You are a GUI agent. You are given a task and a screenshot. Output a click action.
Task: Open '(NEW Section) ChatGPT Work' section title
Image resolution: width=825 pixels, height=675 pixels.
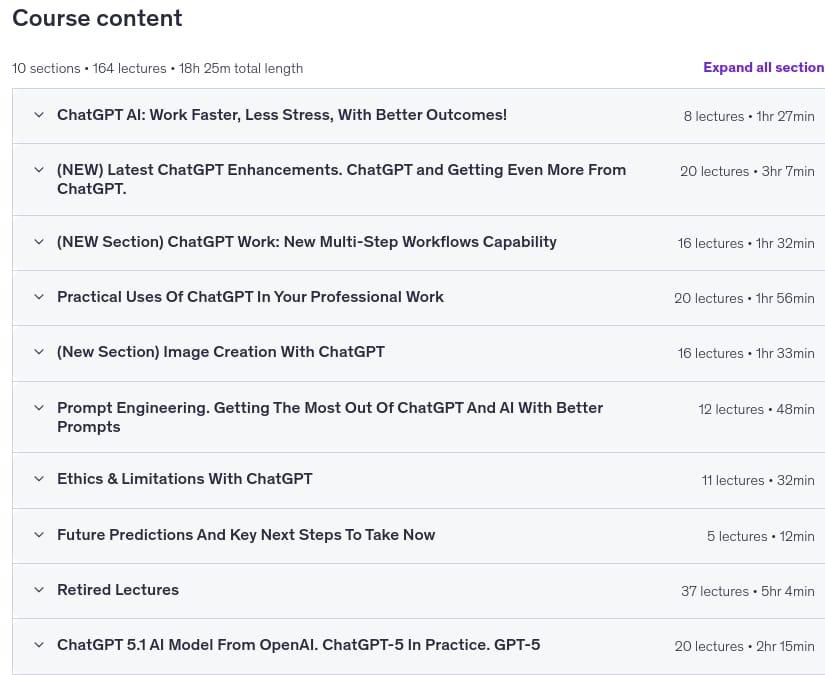pos(307,241)
